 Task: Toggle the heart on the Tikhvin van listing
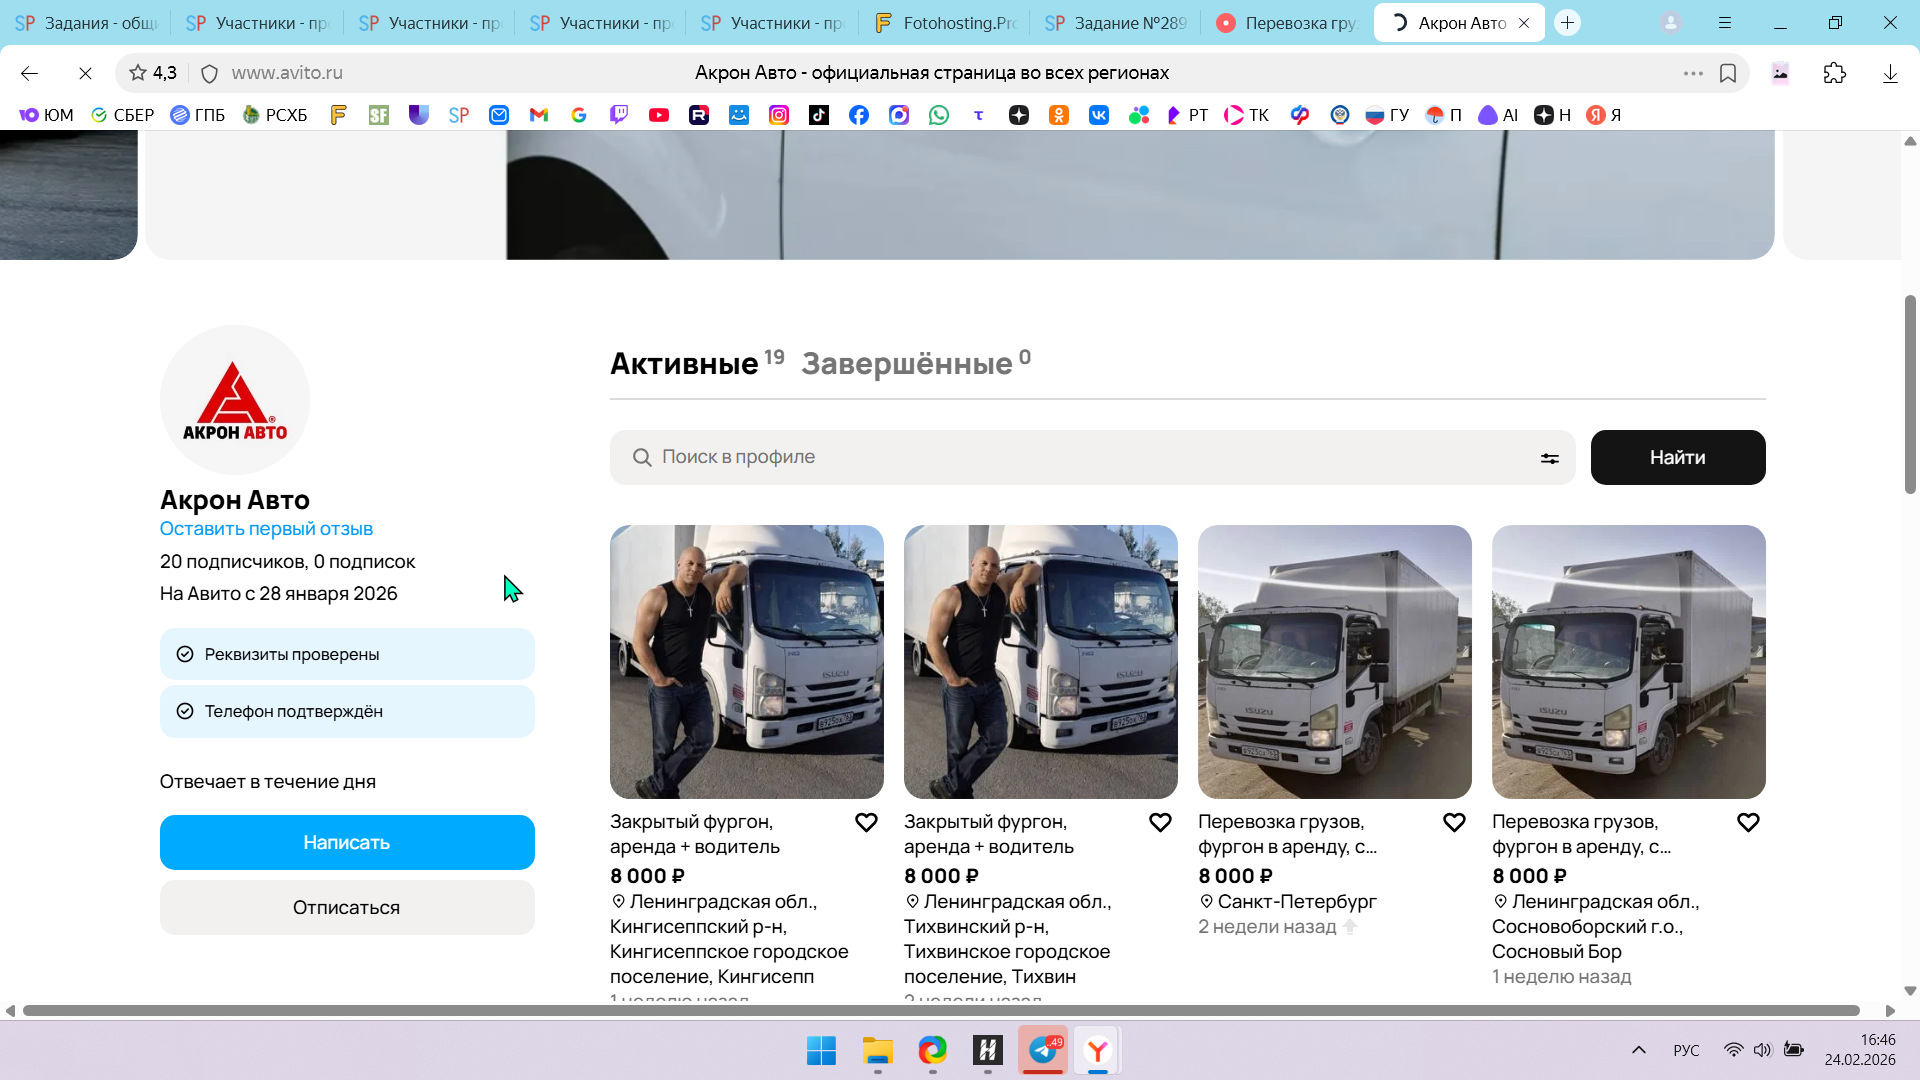(1160, 822)
